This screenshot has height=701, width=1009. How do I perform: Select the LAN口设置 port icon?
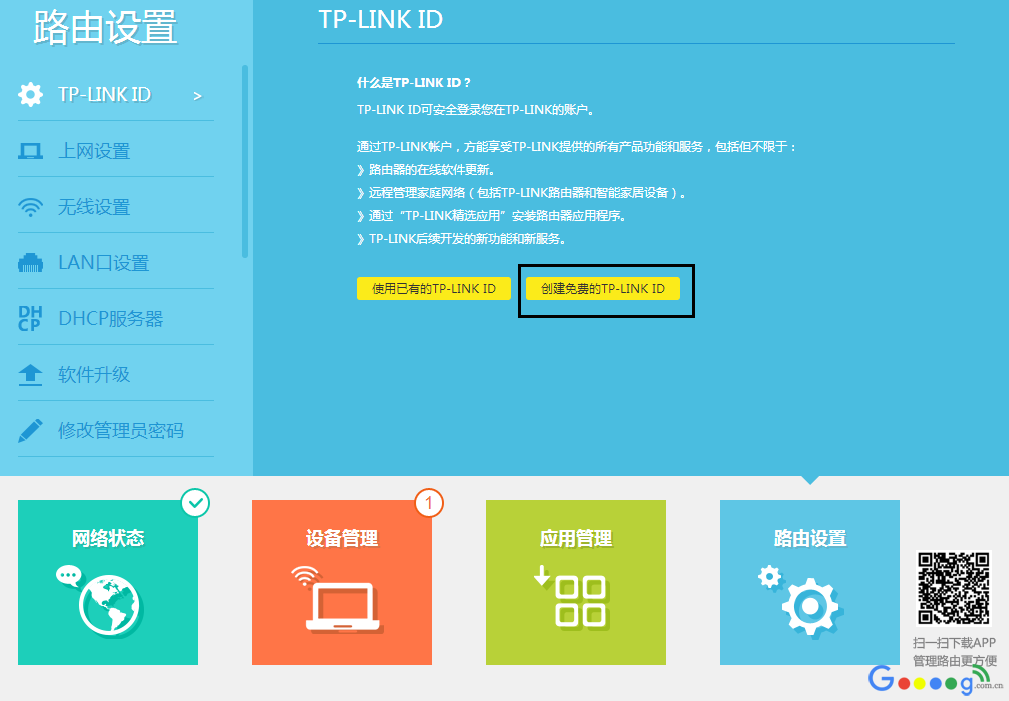[x=31, y=261]
